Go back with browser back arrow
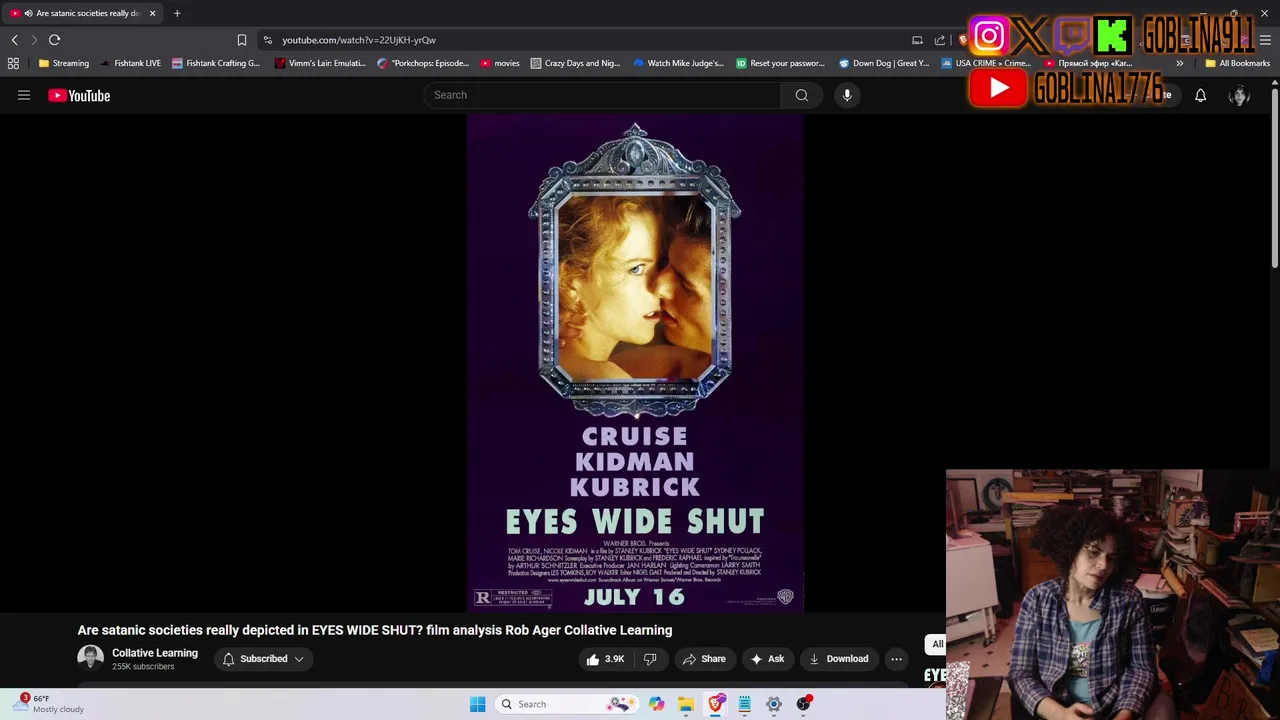This screenshot has width=1280, height=720. click(x=15, y=40)
